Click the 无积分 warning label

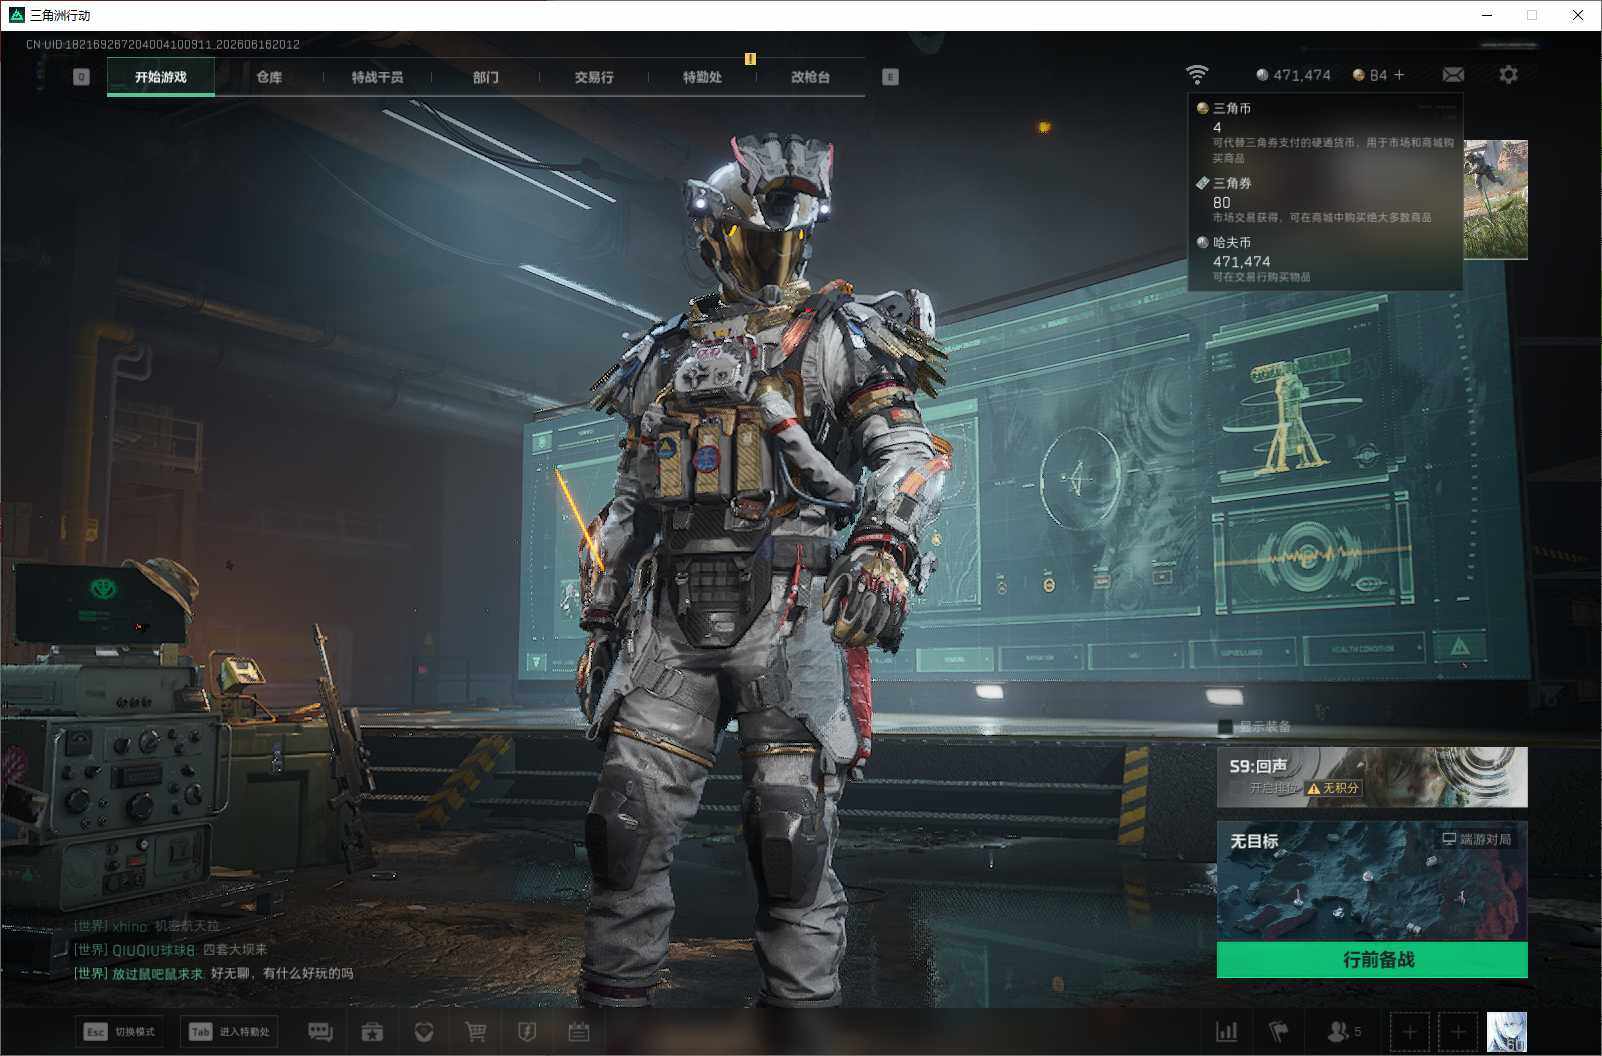point(1334,788)
